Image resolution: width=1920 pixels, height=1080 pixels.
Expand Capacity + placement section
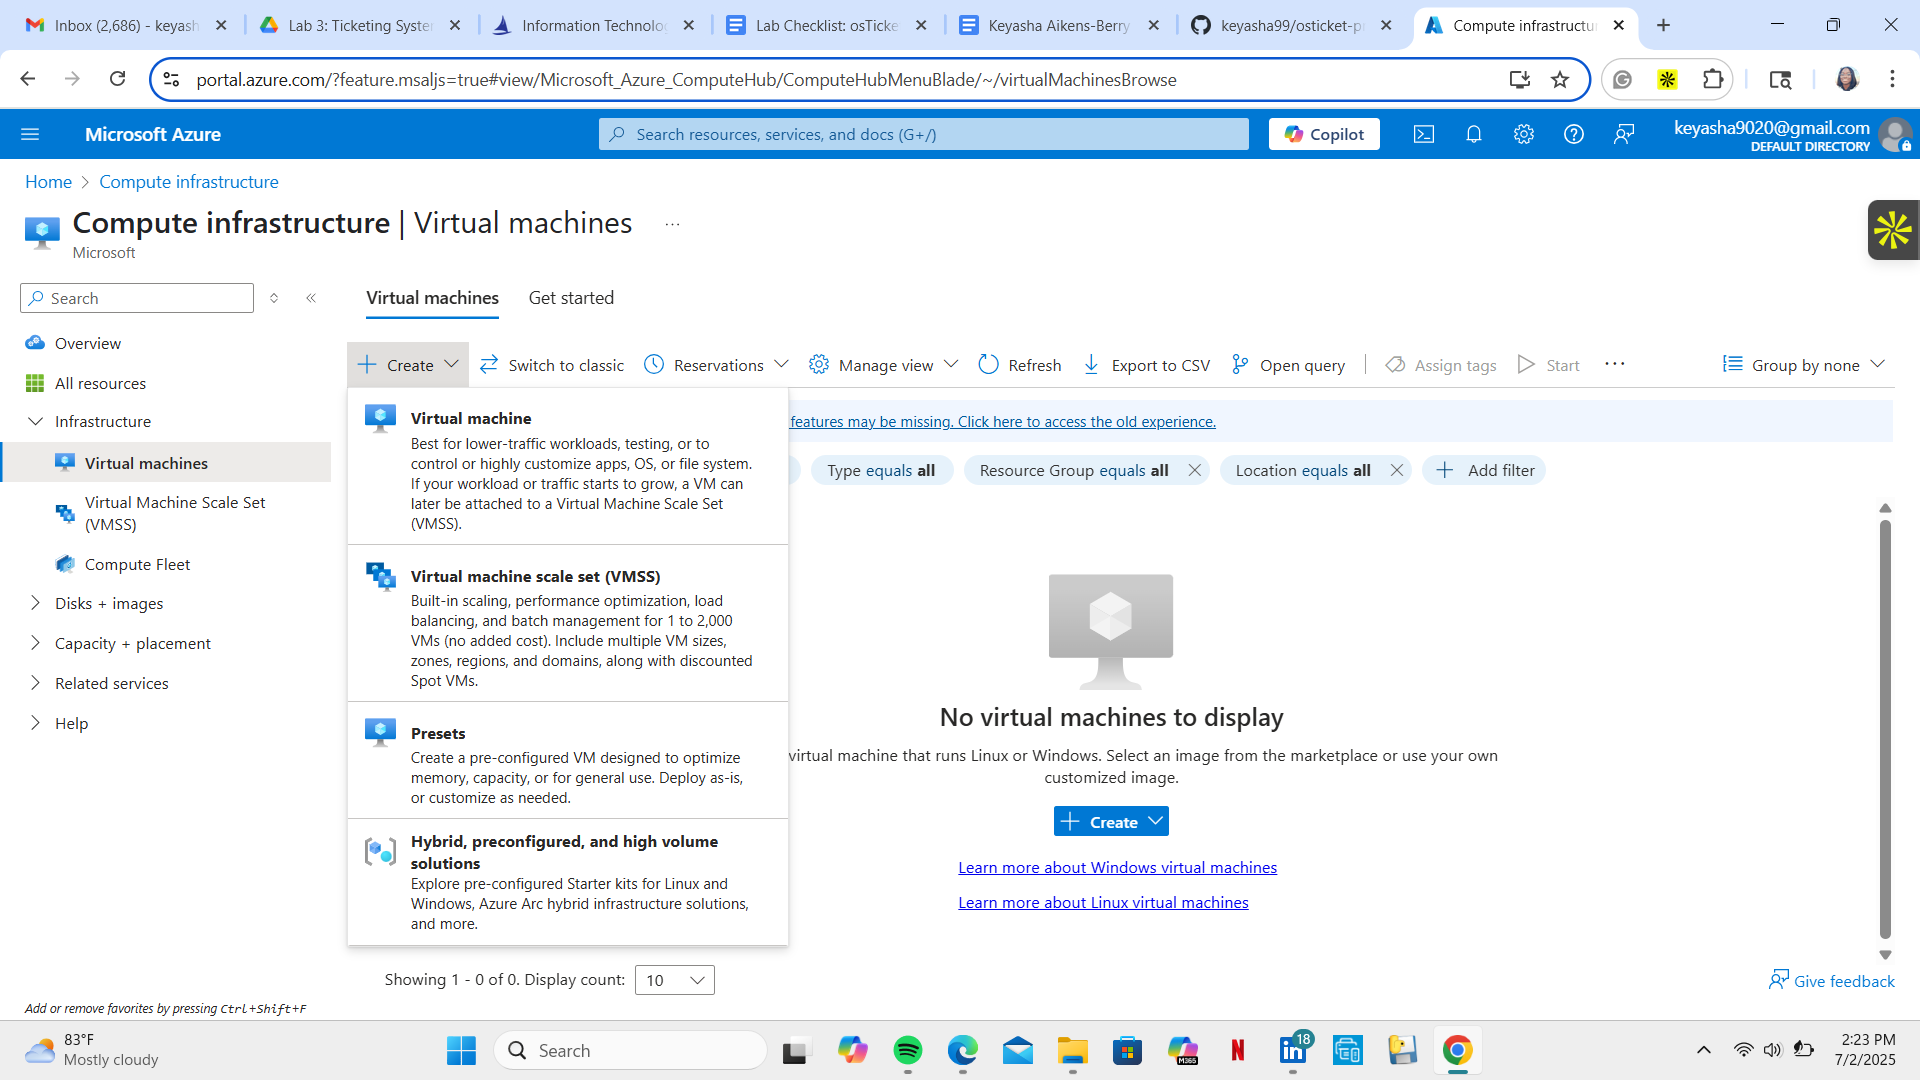36,643
